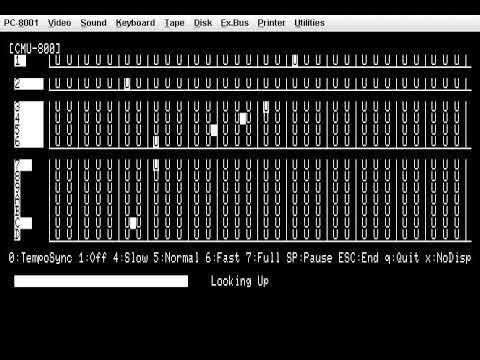Click the white playback progress bar
The image size is (480, 360).
[x=101, y=281]
